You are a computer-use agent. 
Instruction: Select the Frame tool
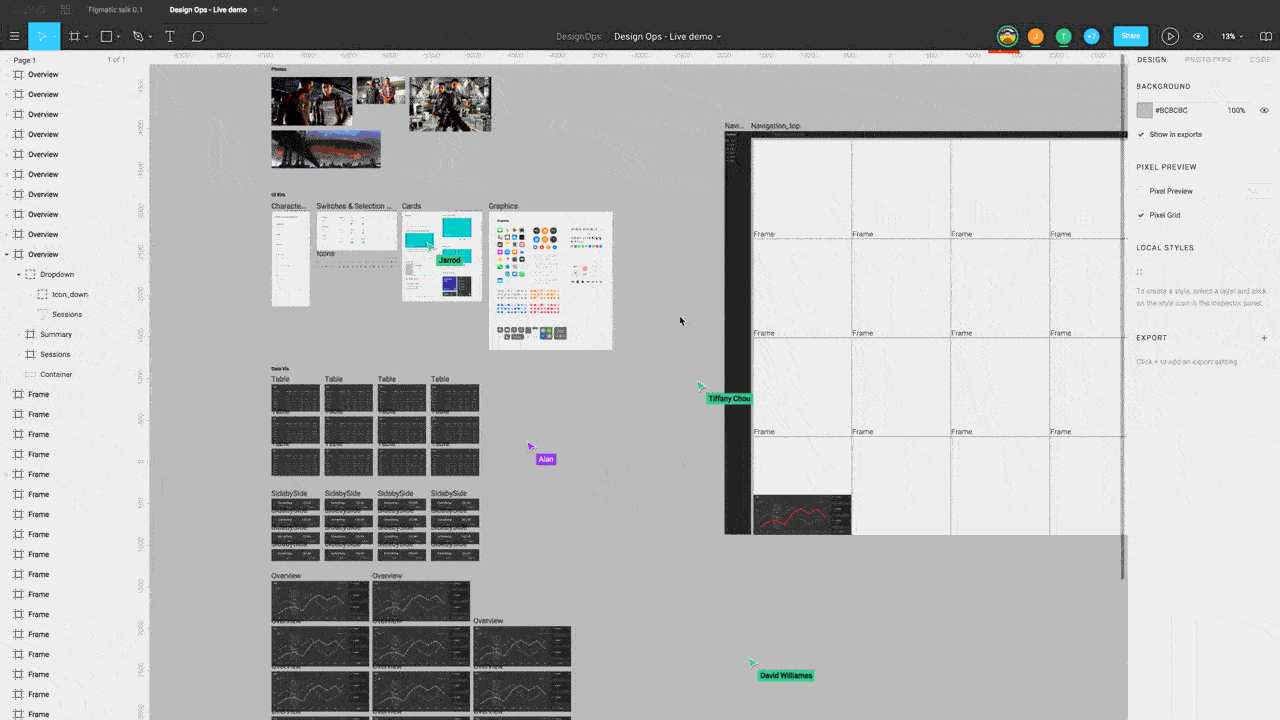coord(74,36)
